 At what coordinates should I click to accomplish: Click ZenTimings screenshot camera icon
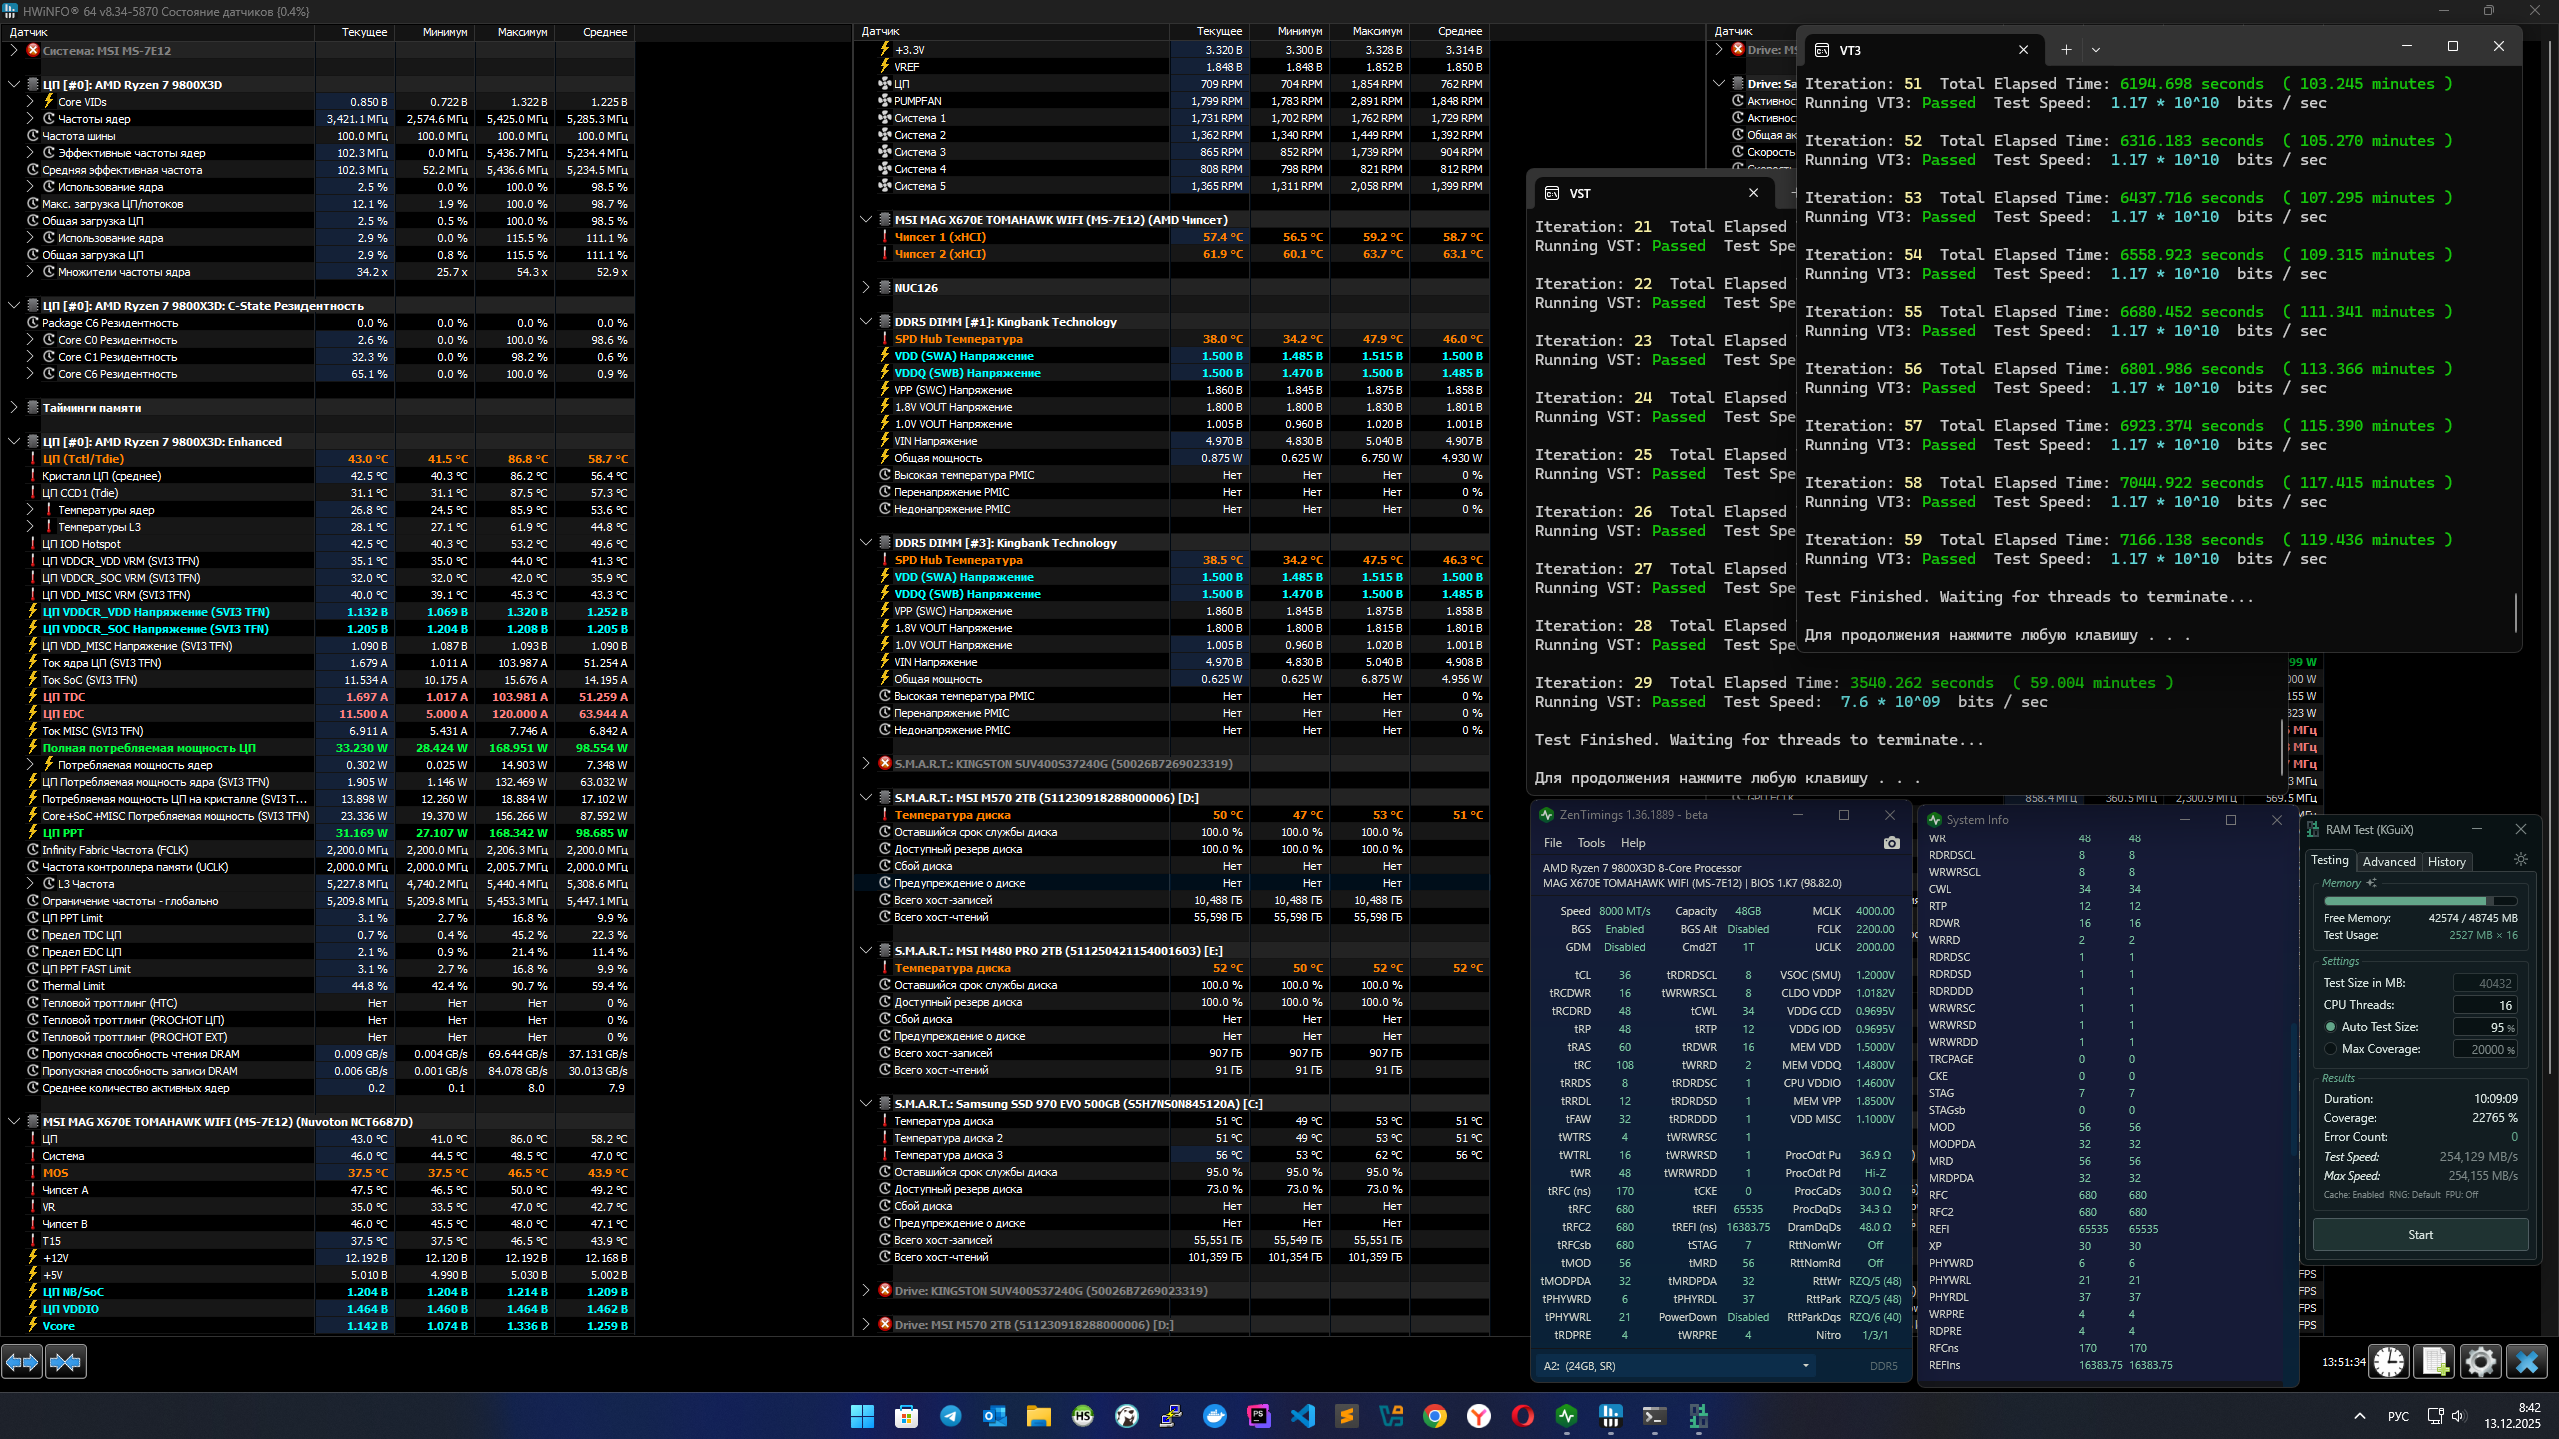pos(1891,843)
